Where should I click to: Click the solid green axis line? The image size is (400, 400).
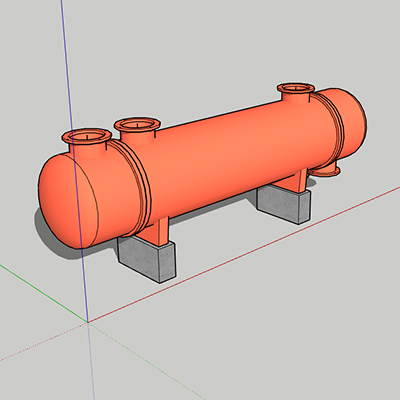(x=43, y=293)
